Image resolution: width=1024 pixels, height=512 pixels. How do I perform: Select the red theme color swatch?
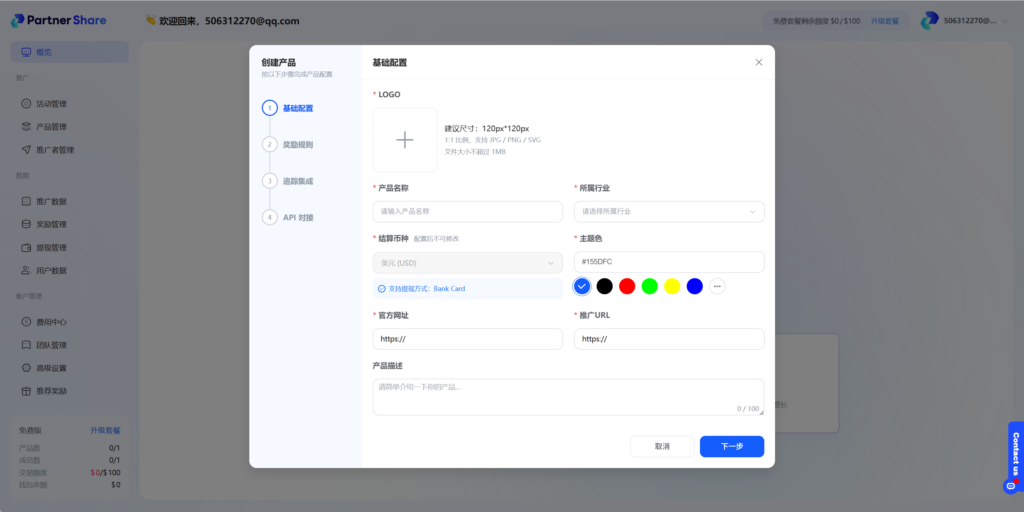click(x=627, y=286)
